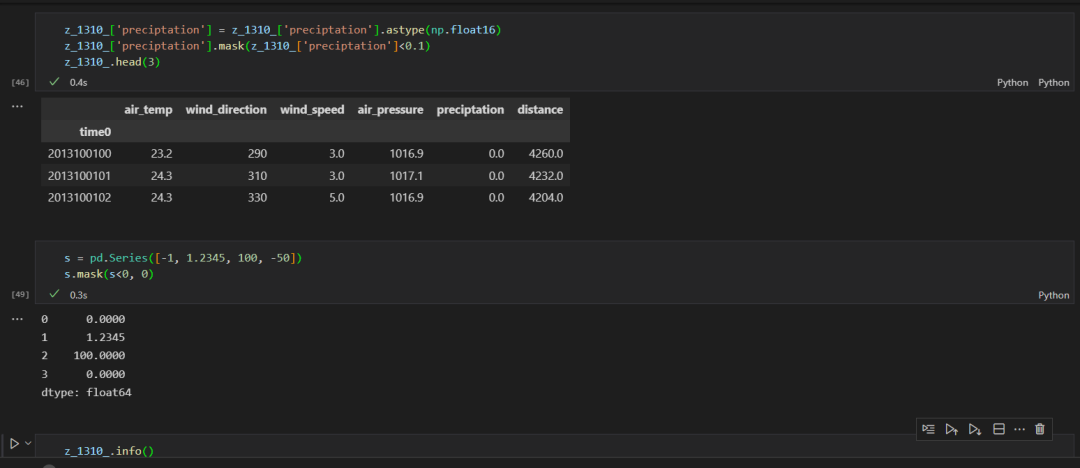This screenshot has width=1080, height=468.
Task: Select the 2013100101 row in table
Action: click(79, 176)
